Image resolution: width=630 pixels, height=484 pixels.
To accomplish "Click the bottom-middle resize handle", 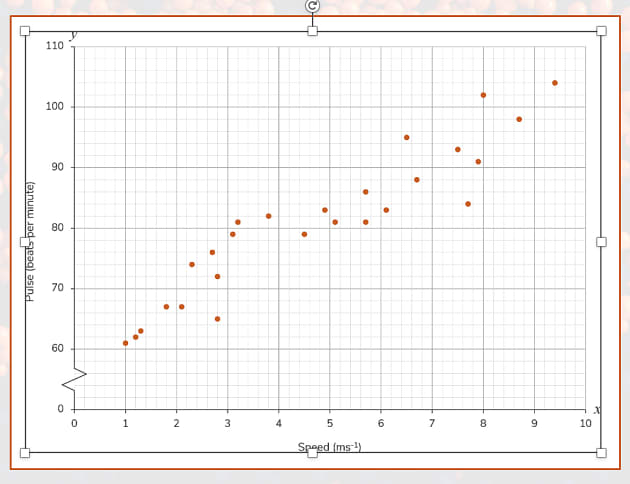I will [x=313, y=453].
